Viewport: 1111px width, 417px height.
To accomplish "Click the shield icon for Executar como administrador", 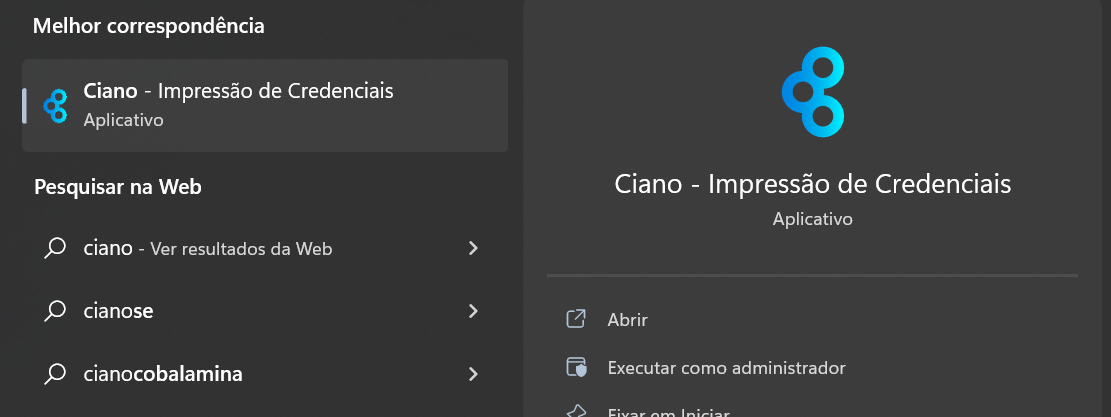I will [576, 367].
